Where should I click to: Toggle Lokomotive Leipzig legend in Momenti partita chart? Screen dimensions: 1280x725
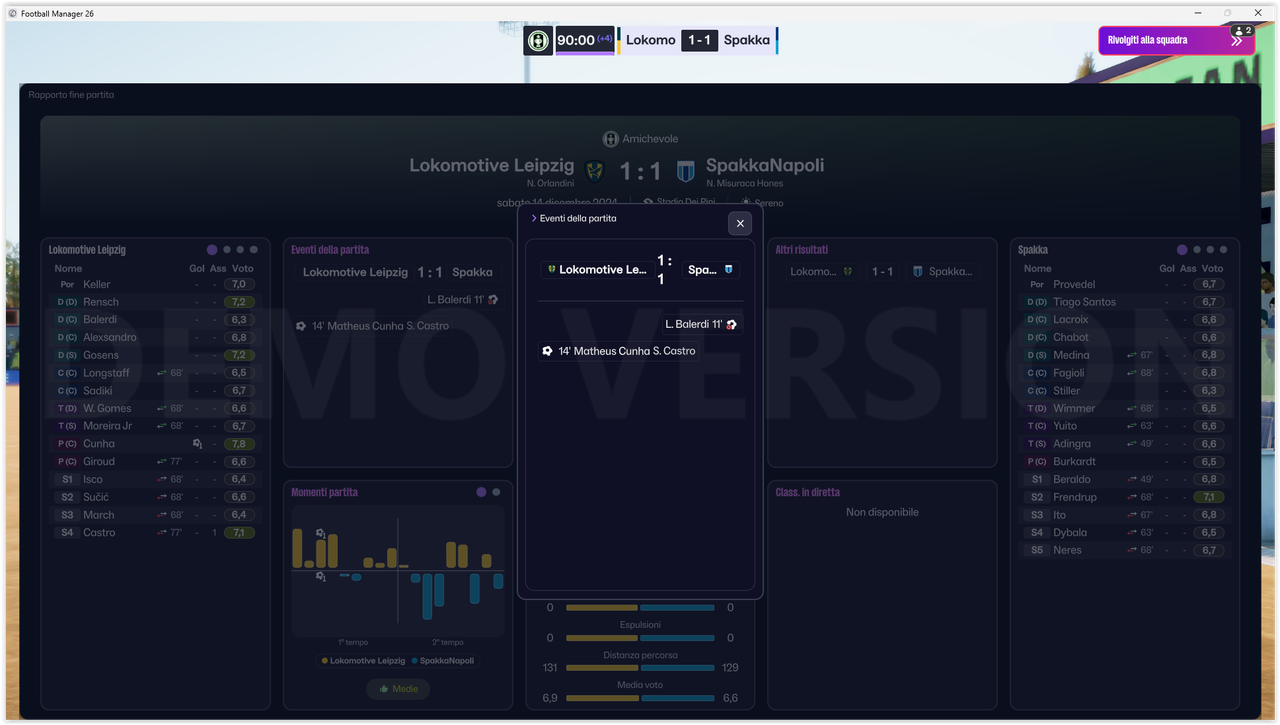point(363,661)
